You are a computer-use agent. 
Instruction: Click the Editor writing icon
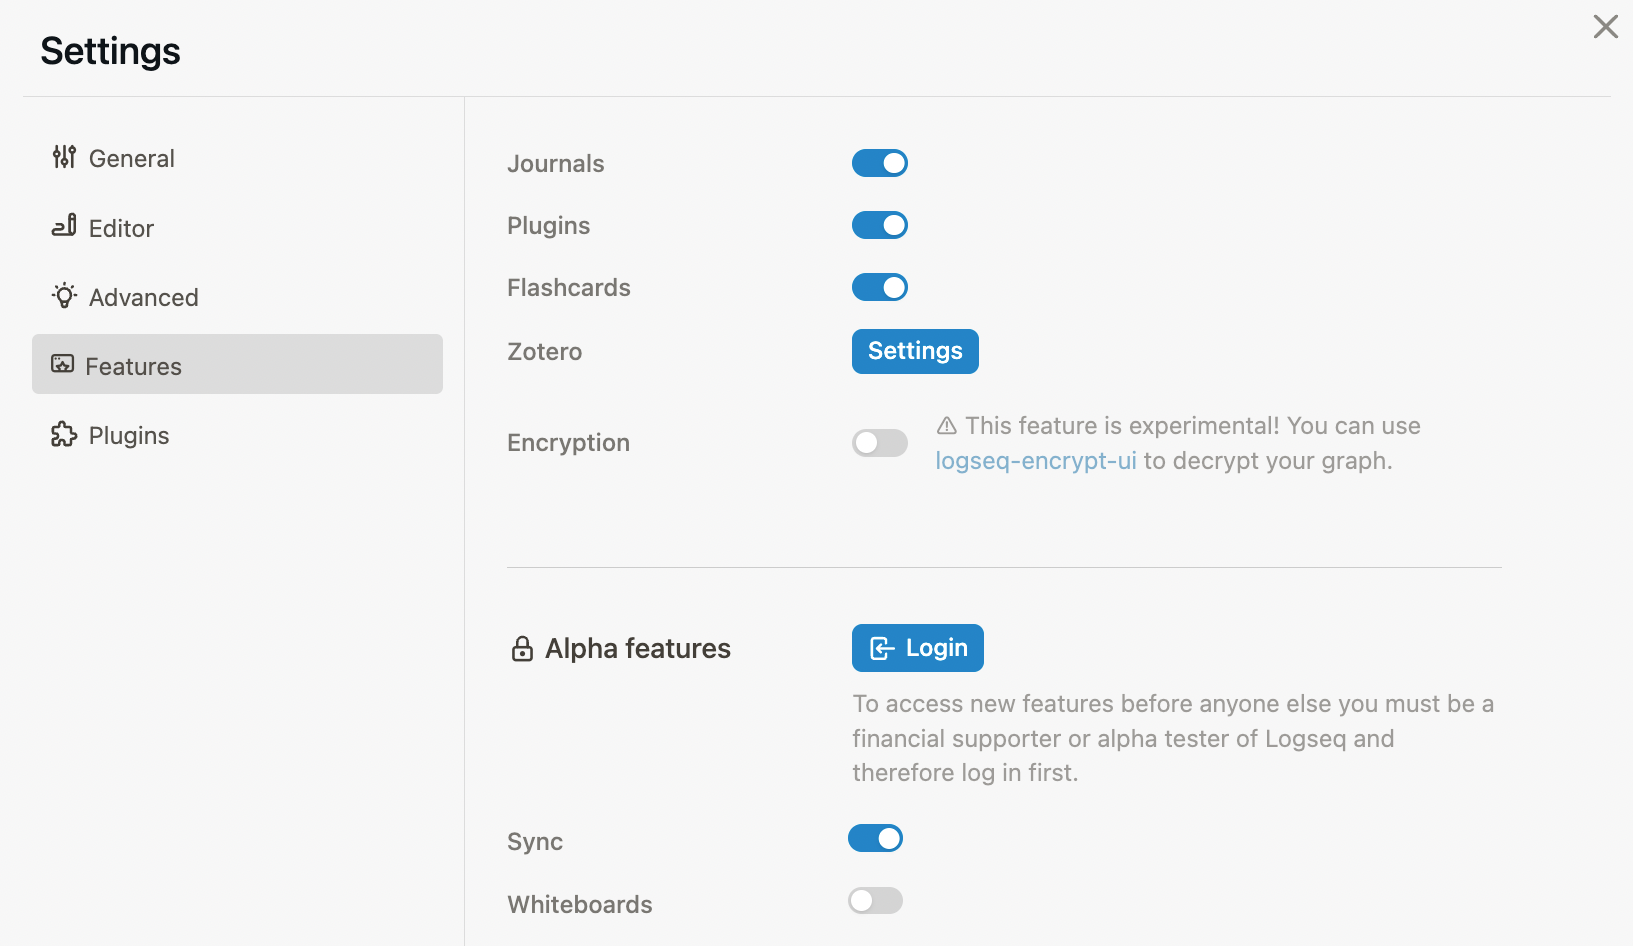click(64, 226)
